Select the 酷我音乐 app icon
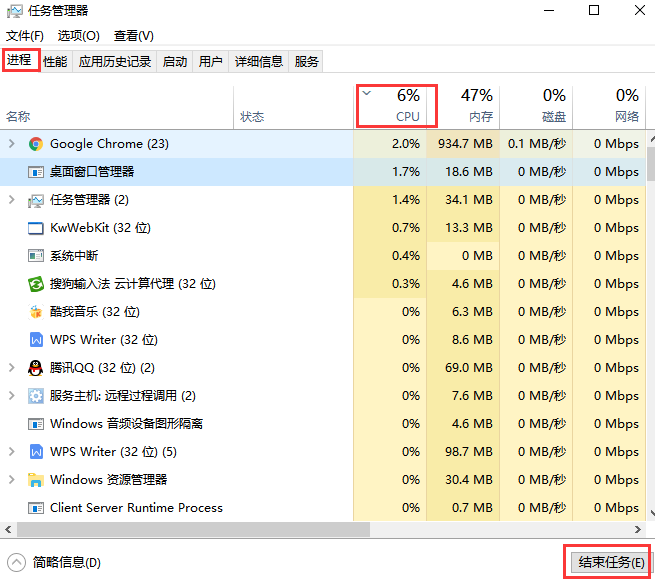This screenshot has width=658, height=583. point(36,312)
